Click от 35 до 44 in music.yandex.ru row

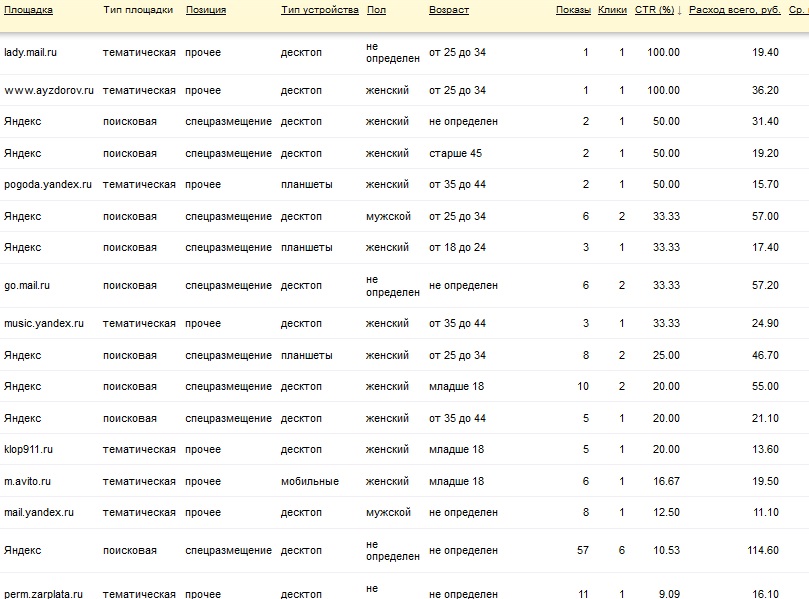457,323
